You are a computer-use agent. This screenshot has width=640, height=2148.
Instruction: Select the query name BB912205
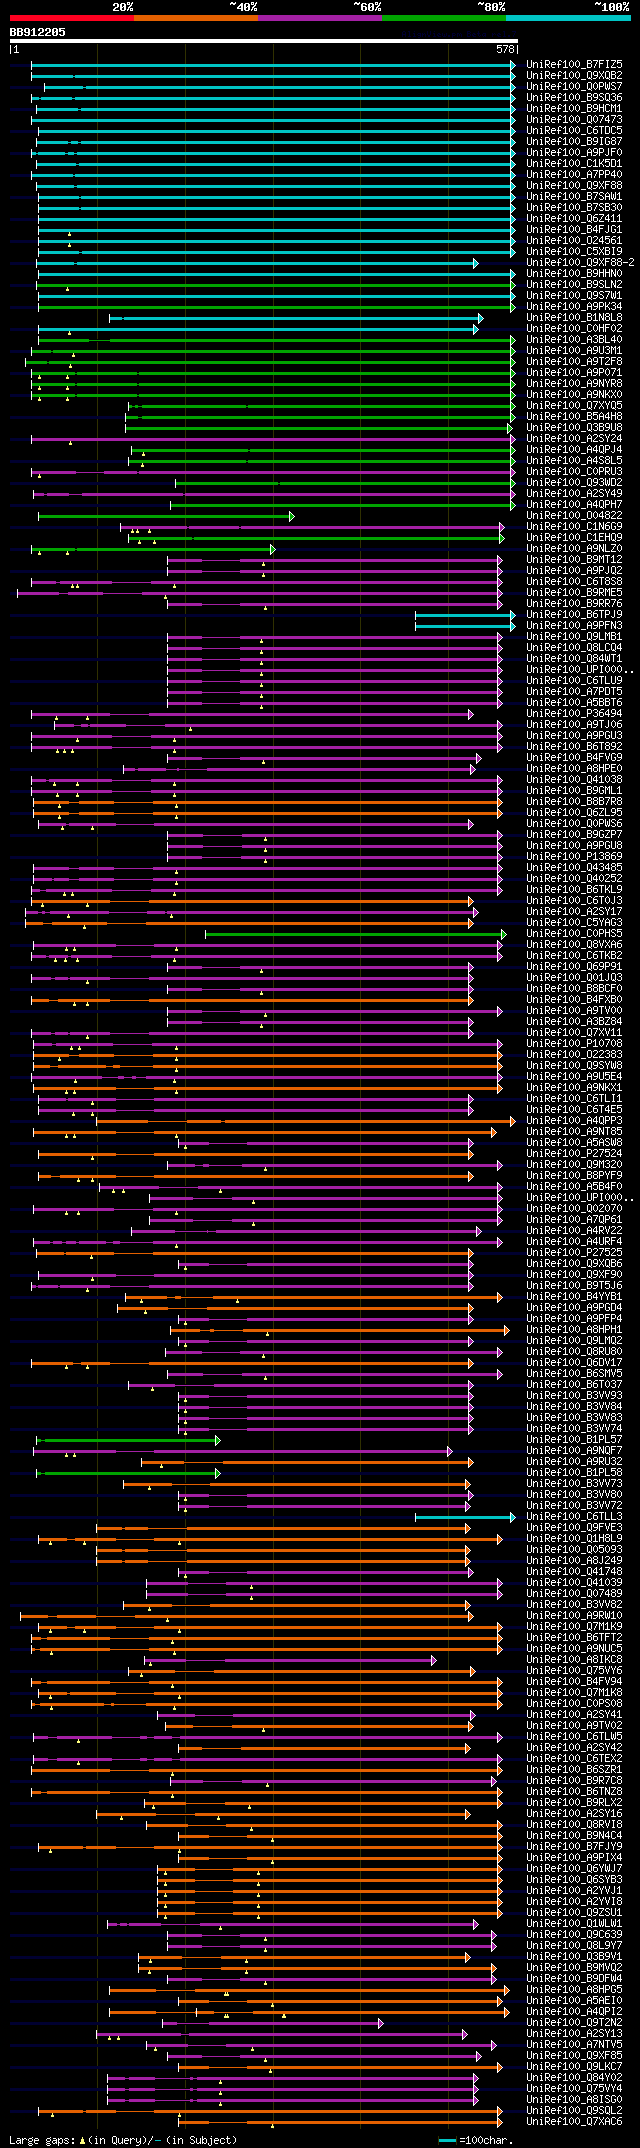click(38, 32)
